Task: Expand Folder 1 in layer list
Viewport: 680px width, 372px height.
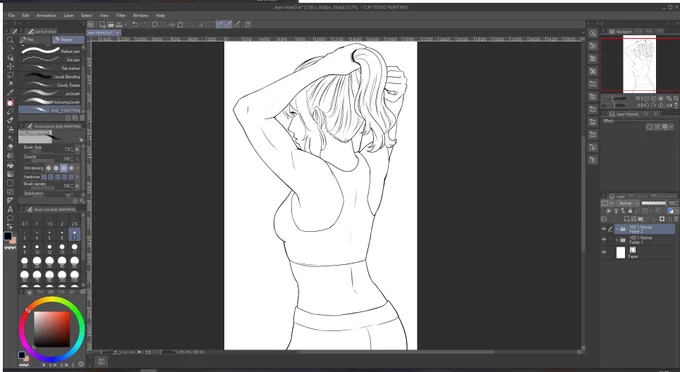Action: [x=617, y=239]
